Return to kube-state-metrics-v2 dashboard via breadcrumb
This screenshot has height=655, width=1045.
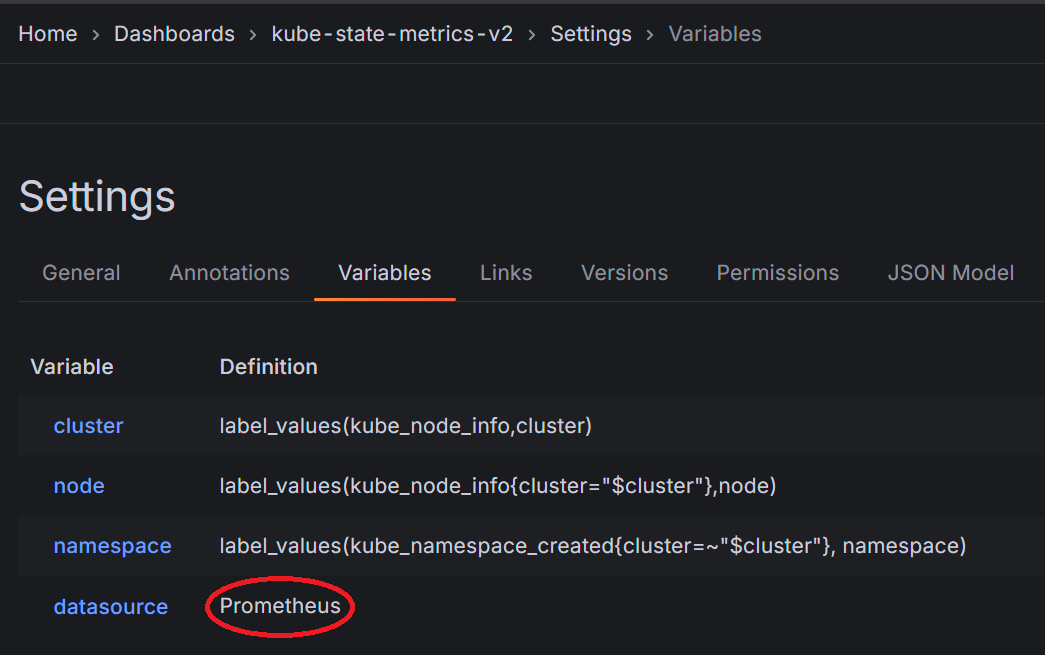(392, 34)
